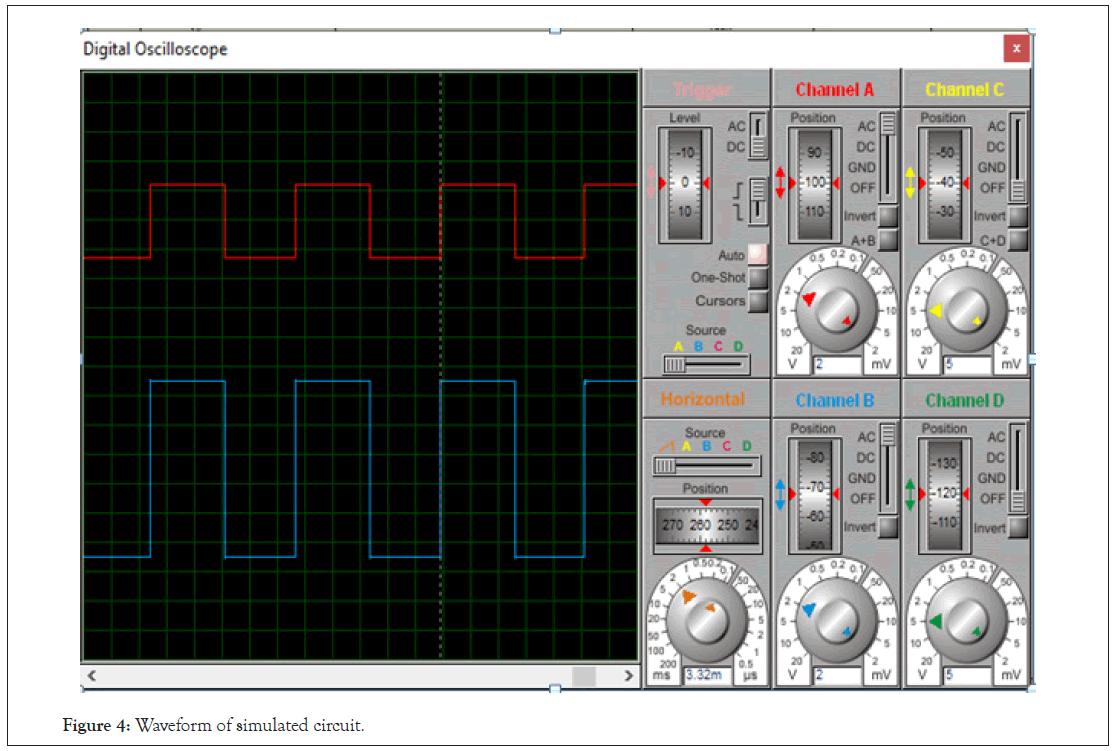The height and width of the screenshot is (751, 1113).
Task: Click the Channel B volts value field
Action: [x=838, y=676]
